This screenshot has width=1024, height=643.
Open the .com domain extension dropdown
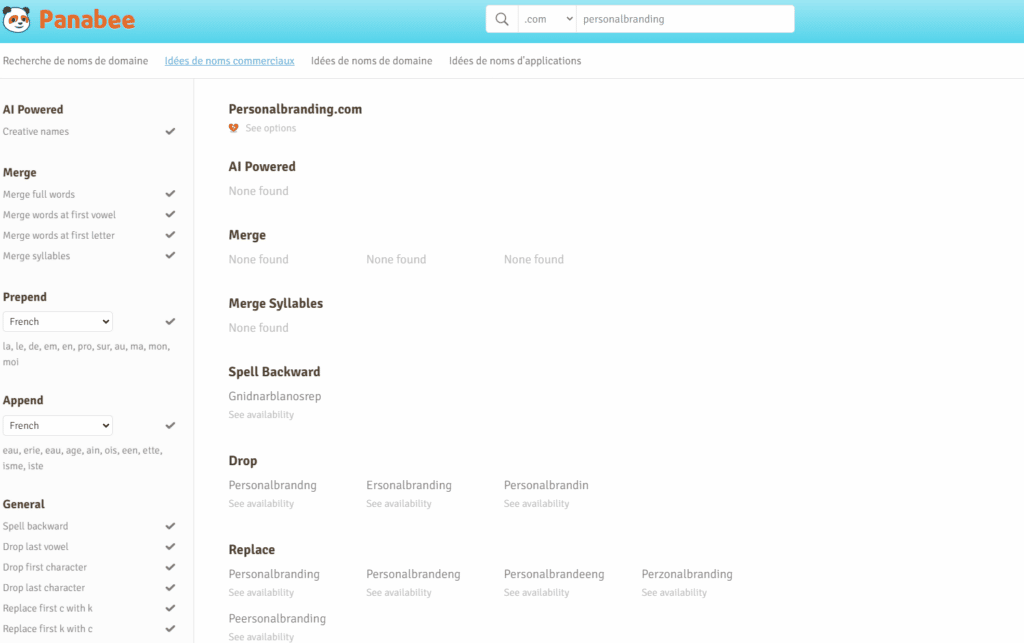pyautogui.click(x=547, y=19)
